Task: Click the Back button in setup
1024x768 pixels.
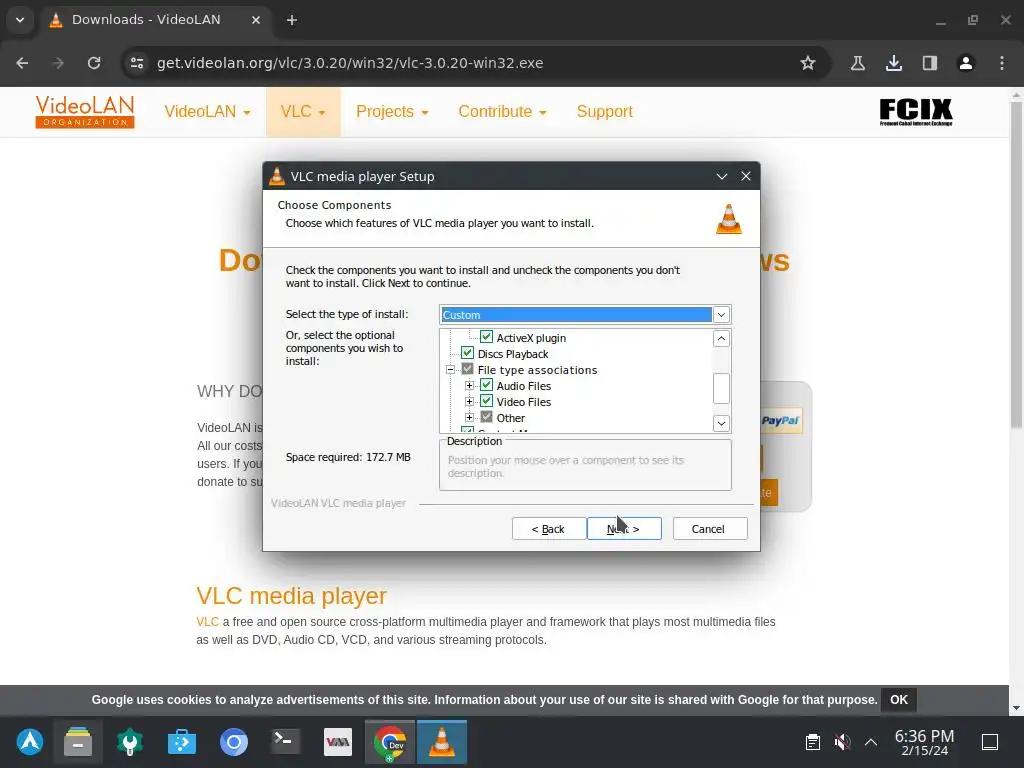Action: 549,529
